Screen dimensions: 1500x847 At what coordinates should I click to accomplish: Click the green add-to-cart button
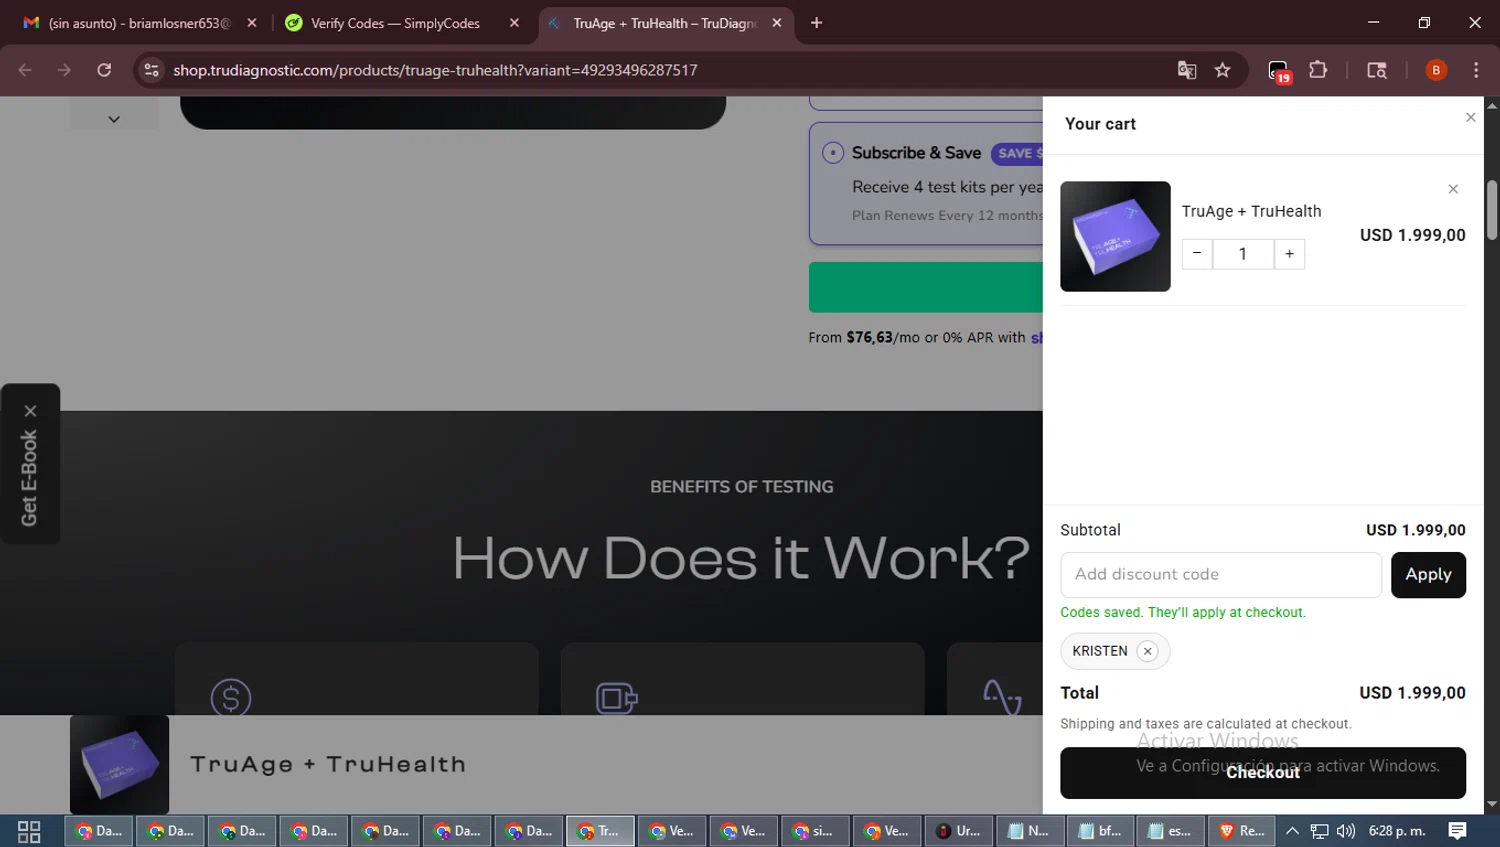coord(926,288)
